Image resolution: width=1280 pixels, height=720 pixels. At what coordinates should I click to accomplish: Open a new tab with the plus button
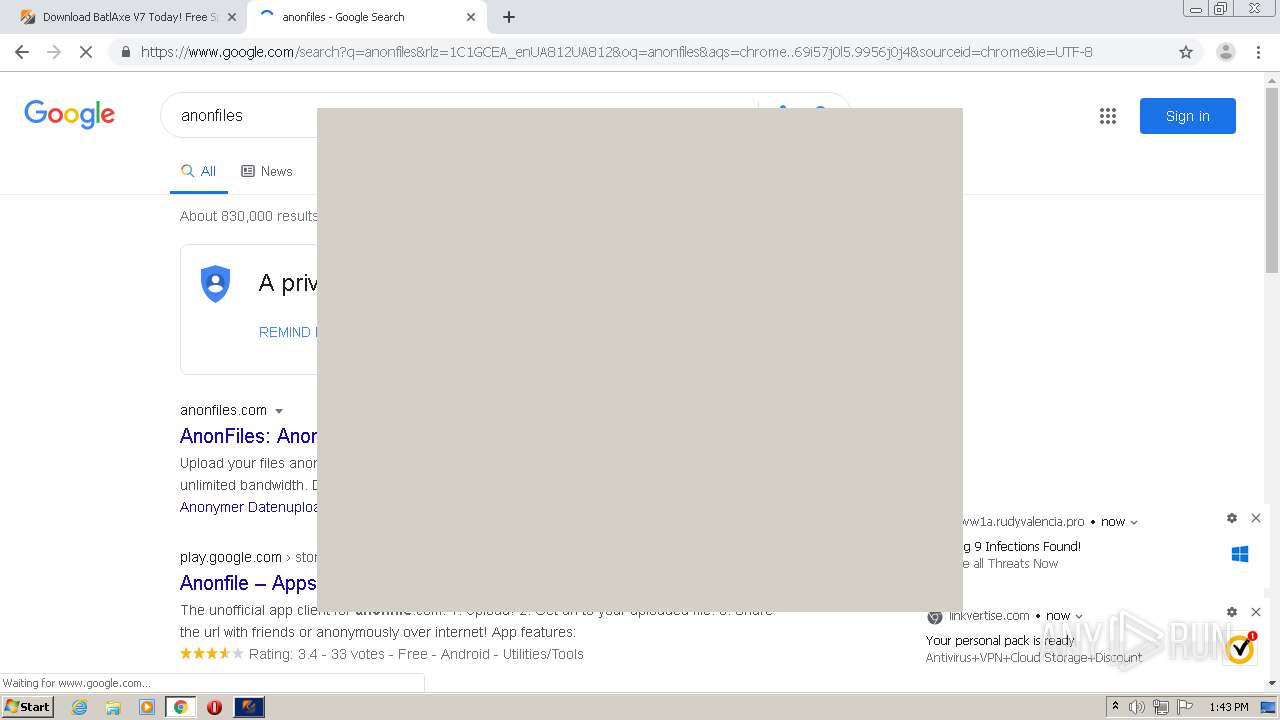point(509,17)
